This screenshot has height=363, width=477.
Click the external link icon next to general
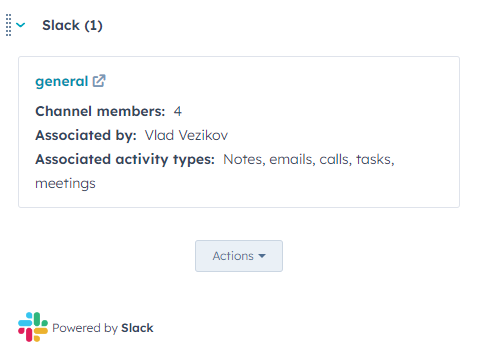point(99,81)
